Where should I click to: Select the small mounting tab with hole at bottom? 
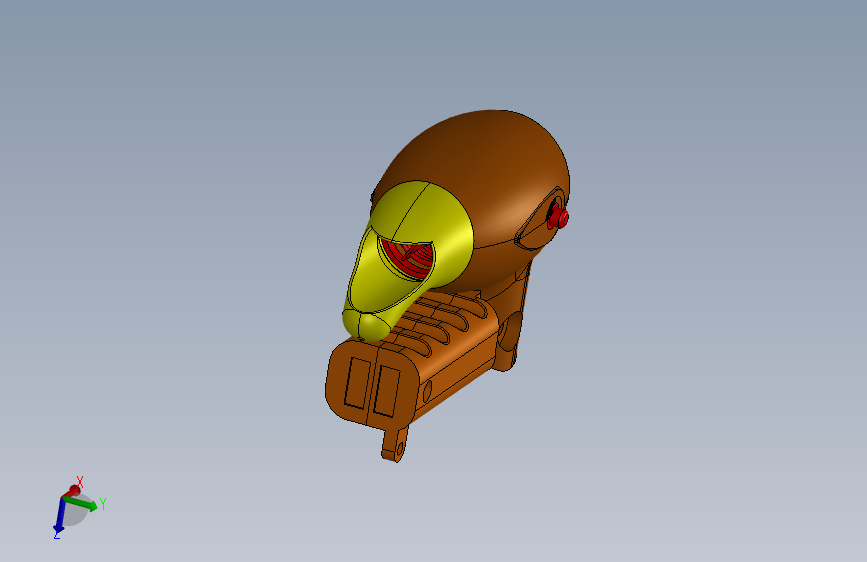(x=396, y=444)
